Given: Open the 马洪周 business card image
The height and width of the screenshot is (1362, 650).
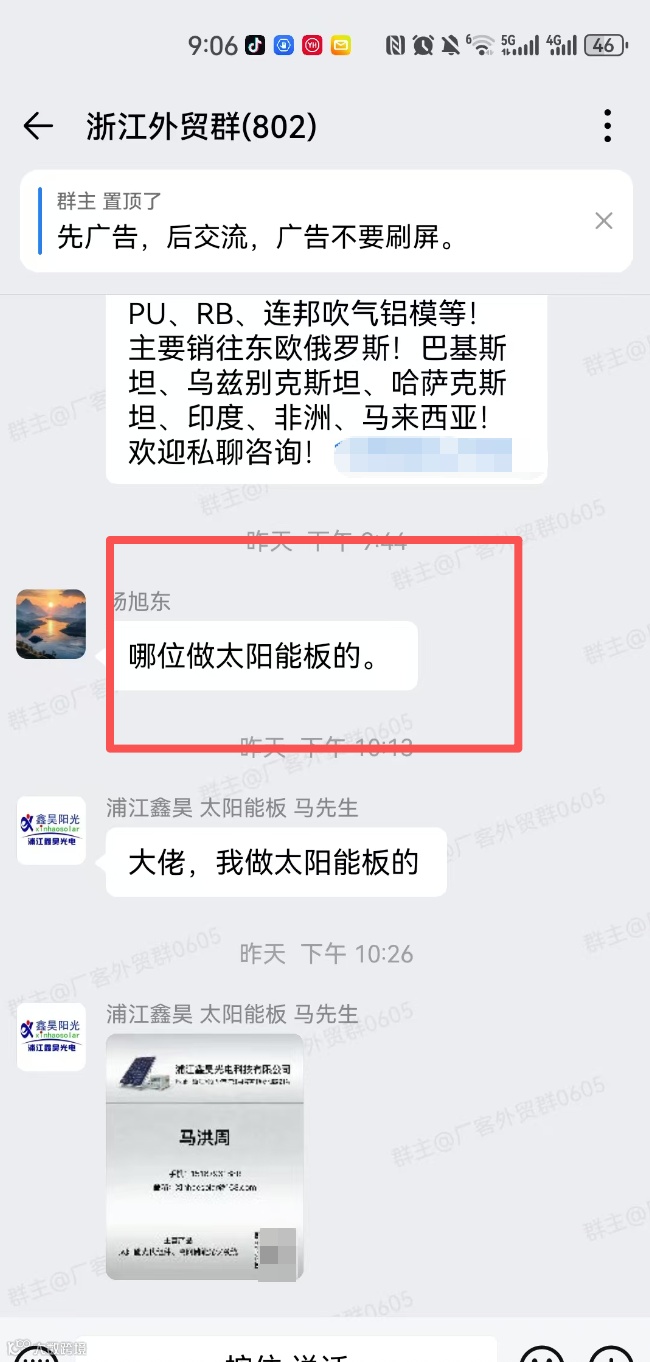Looking at the screenshot, I should (204, 1157).
